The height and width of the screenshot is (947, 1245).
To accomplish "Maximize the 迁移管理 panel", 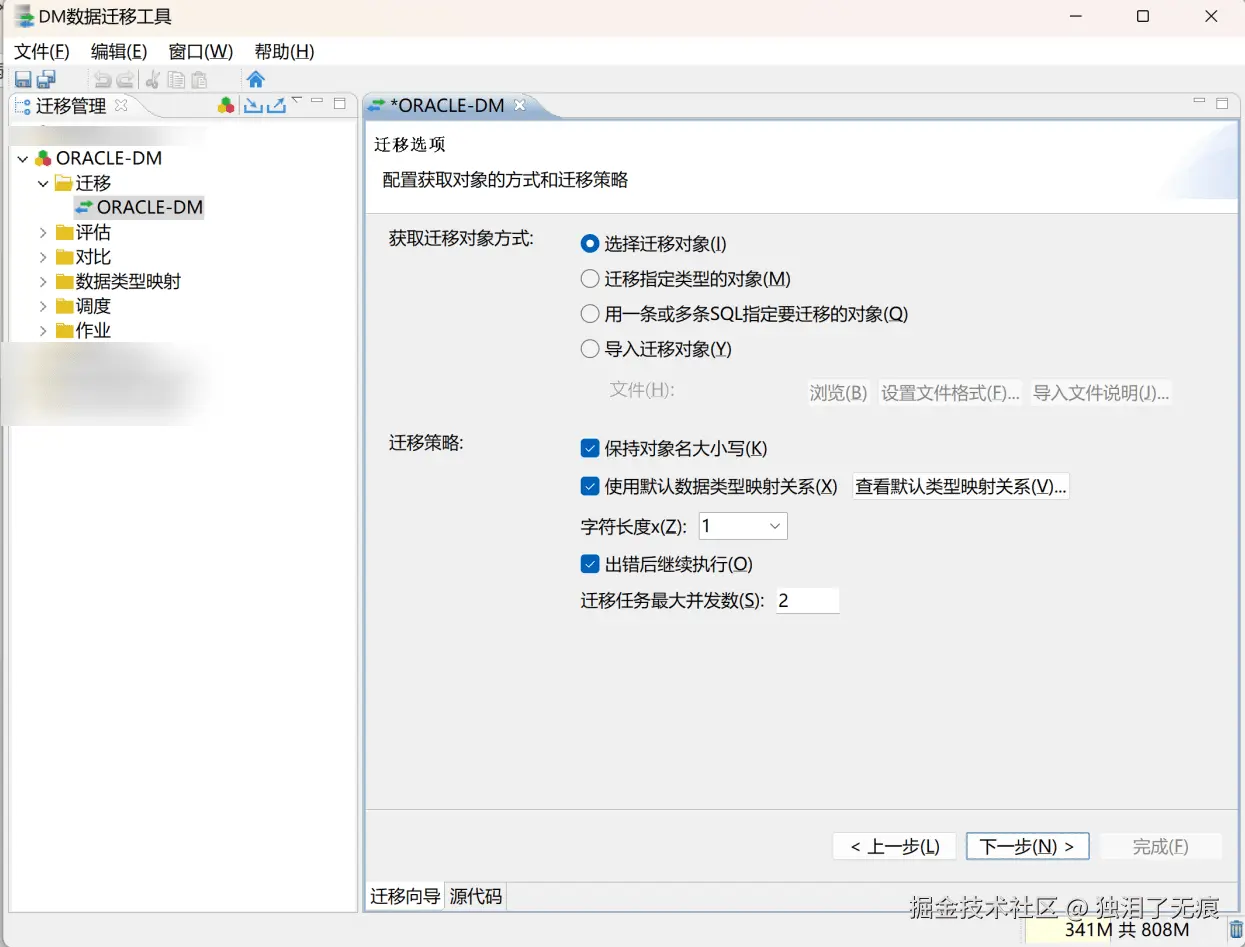I will [340, 102].
